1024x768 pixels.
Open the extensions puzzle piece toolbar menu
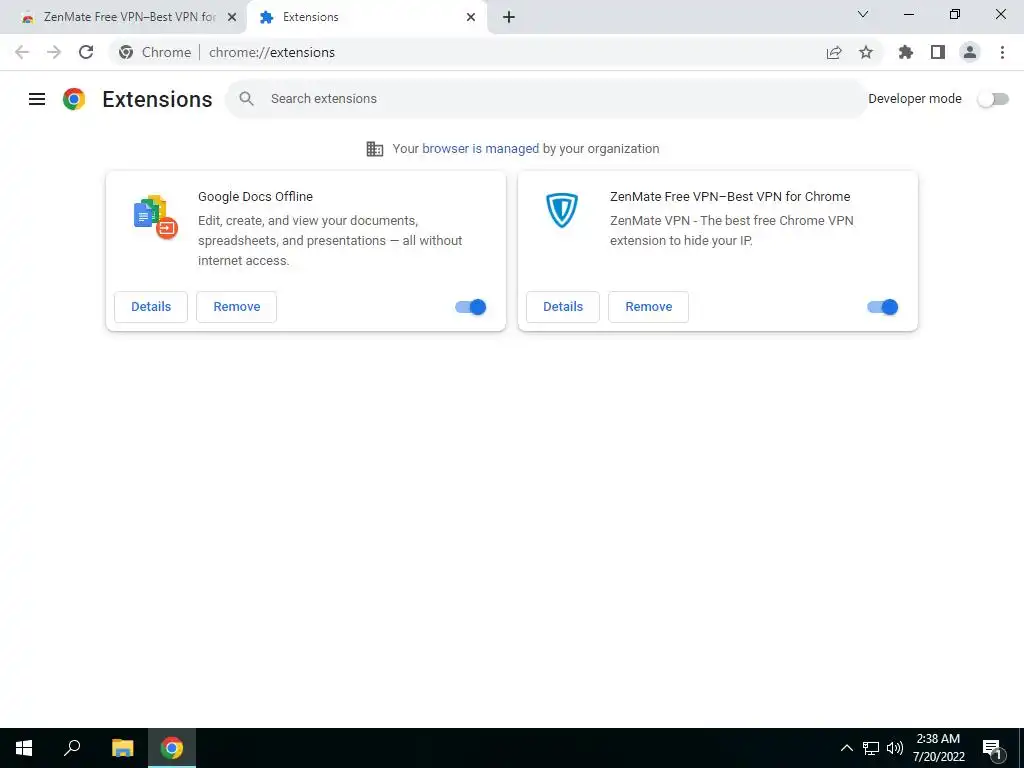point(906,52)
